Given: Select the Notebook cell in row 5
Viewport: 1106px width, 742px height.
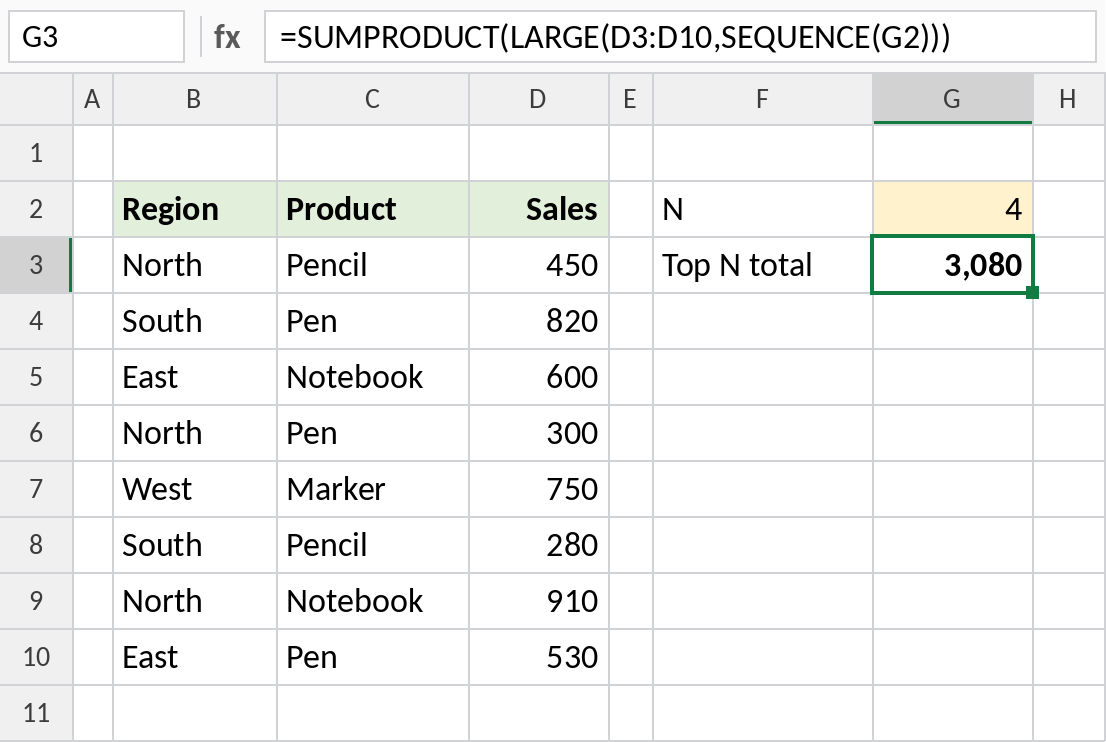Looking at the screenshot, I should point(372,377).
